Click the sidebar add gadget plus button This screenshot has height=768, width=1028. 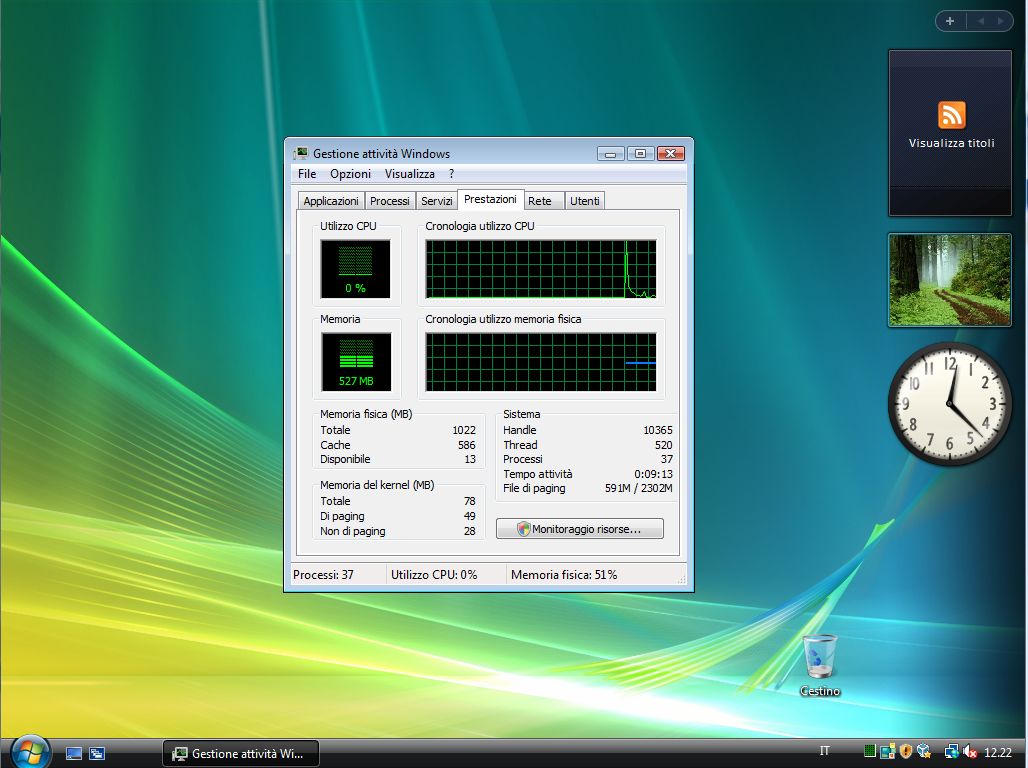950,21
